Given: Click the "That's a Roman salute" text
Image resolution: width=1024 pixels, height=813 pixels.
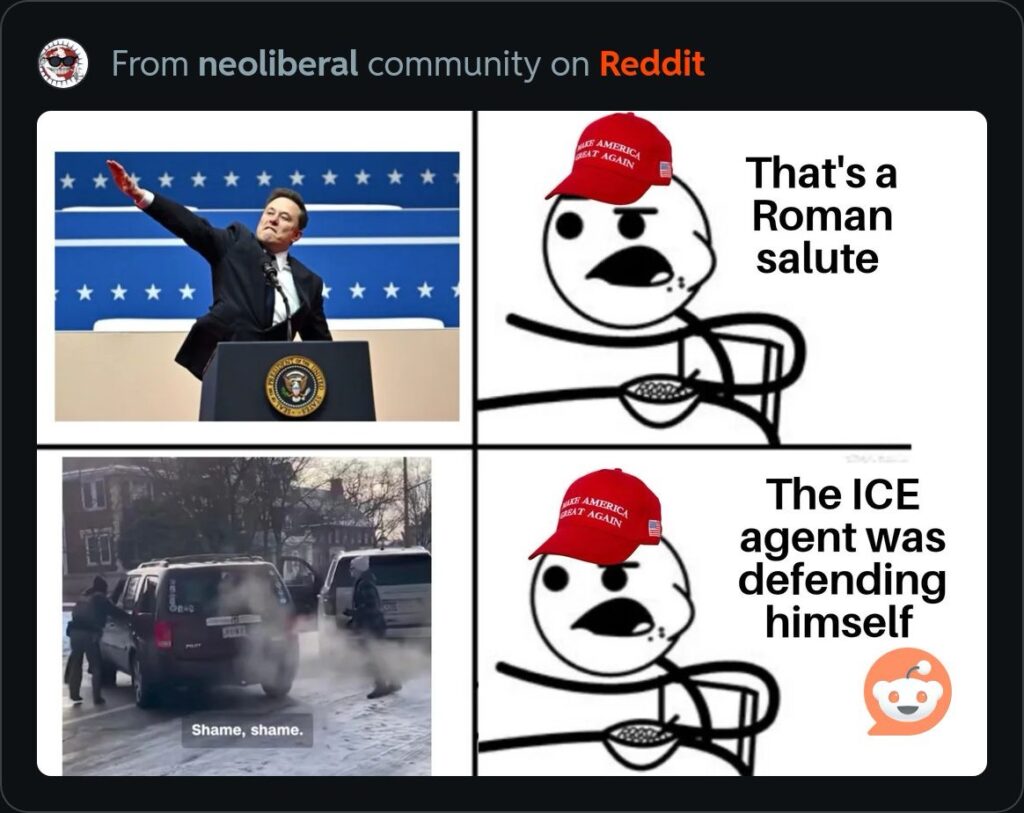Looking at the screenshot, I should click(822, 215).
